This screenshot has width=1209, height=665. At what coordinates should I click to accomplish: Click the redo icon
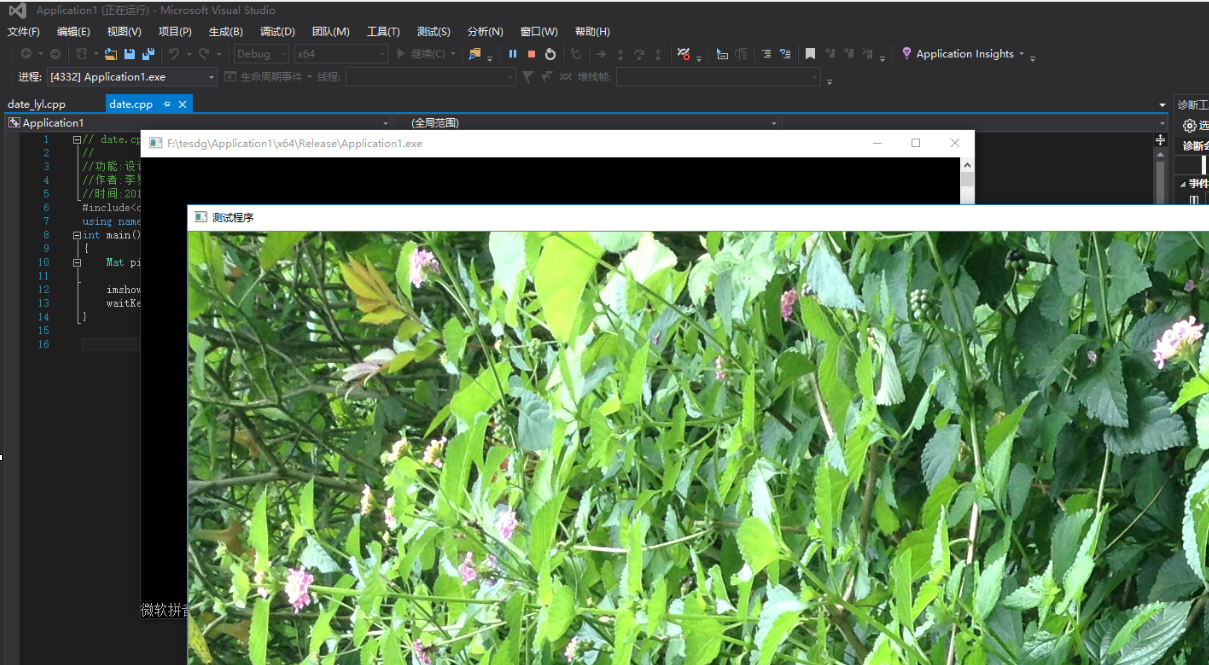pos(205,54)
